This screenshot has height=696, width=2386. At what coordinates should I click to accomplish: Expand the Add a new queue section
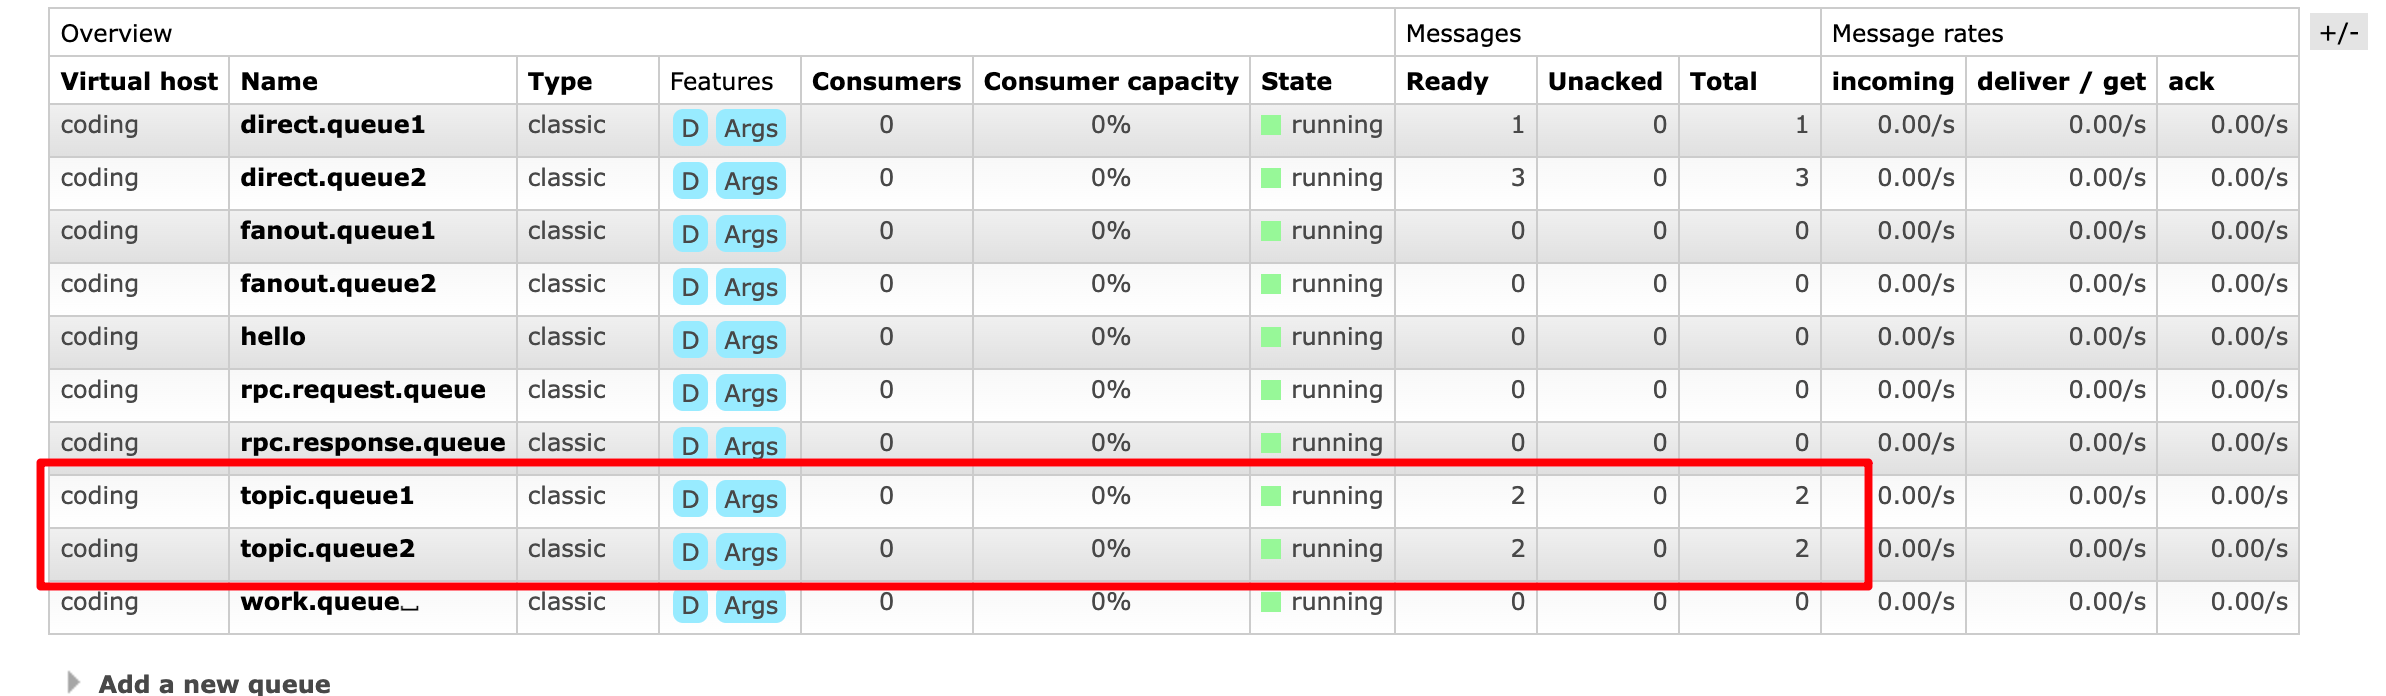[x=214, y=683]
